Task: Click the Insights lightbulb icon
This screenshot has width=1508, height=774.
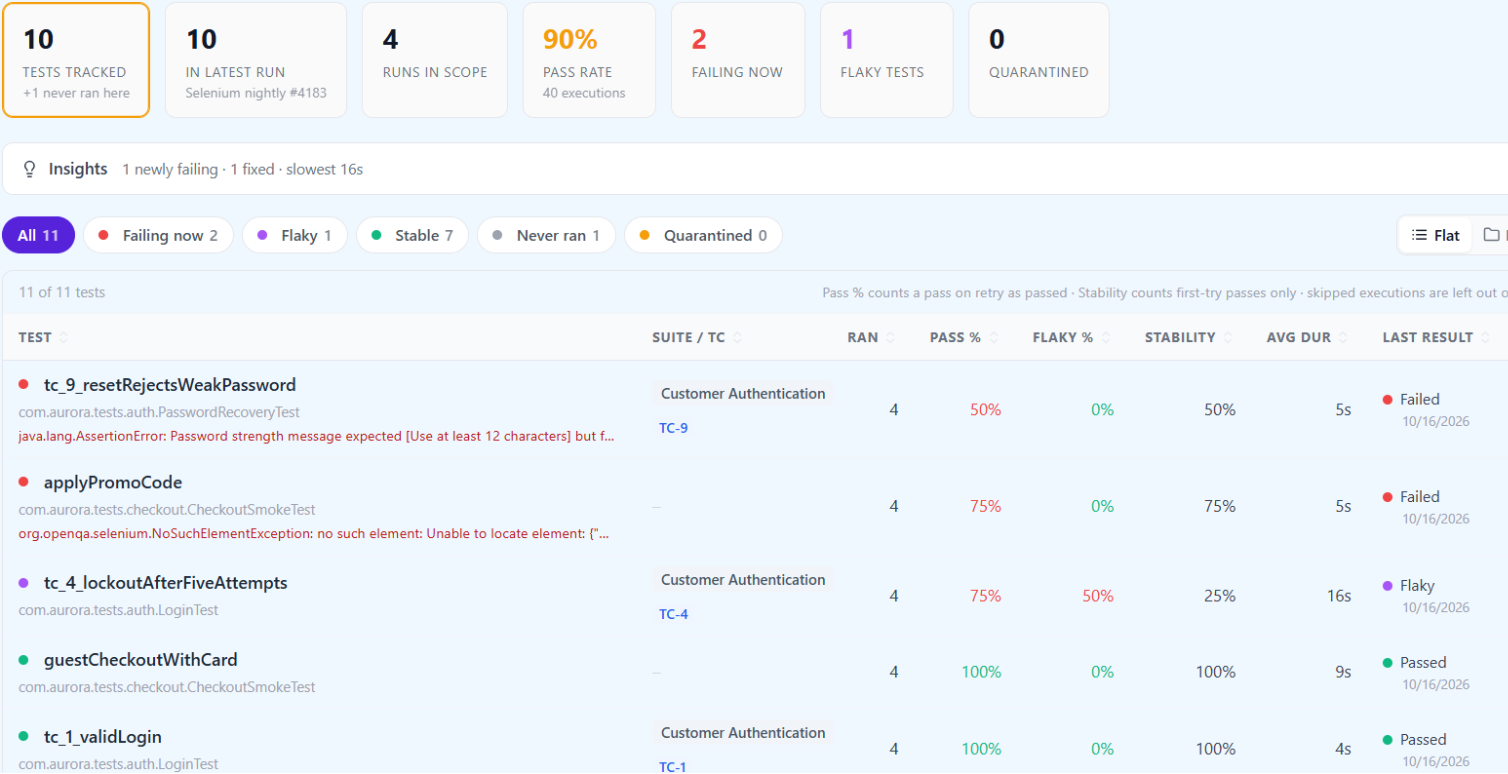Action: (x=30, y=169)
